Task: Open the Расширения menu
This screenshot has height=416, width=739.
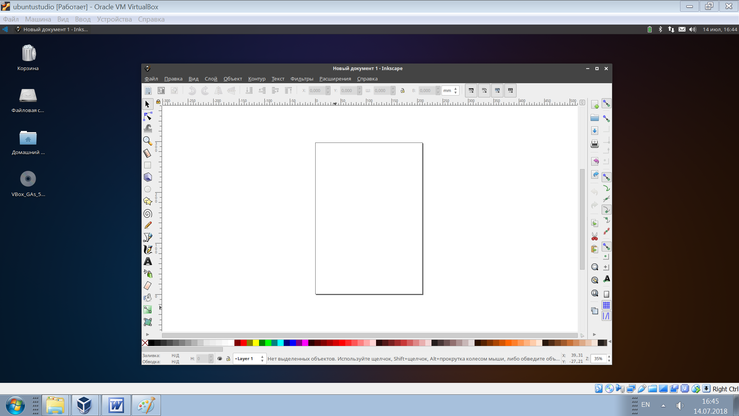Action: tap(335, 79)
